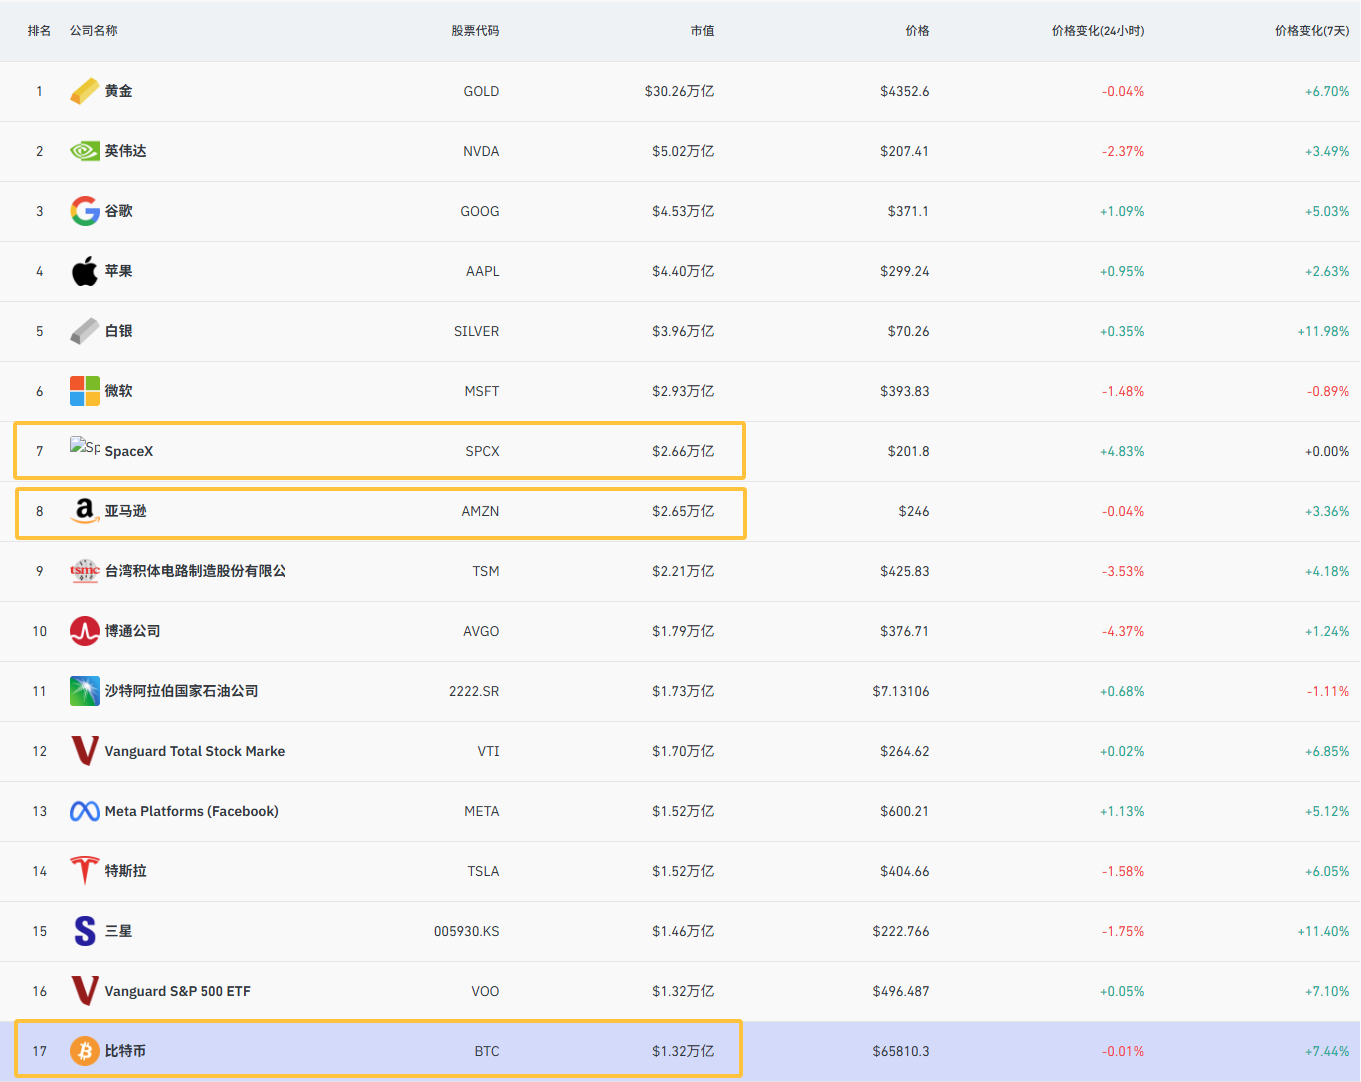The image size is (1361, 1082).
Task: Click the GOOG ticker code
Action: click(x=480, y=211)
